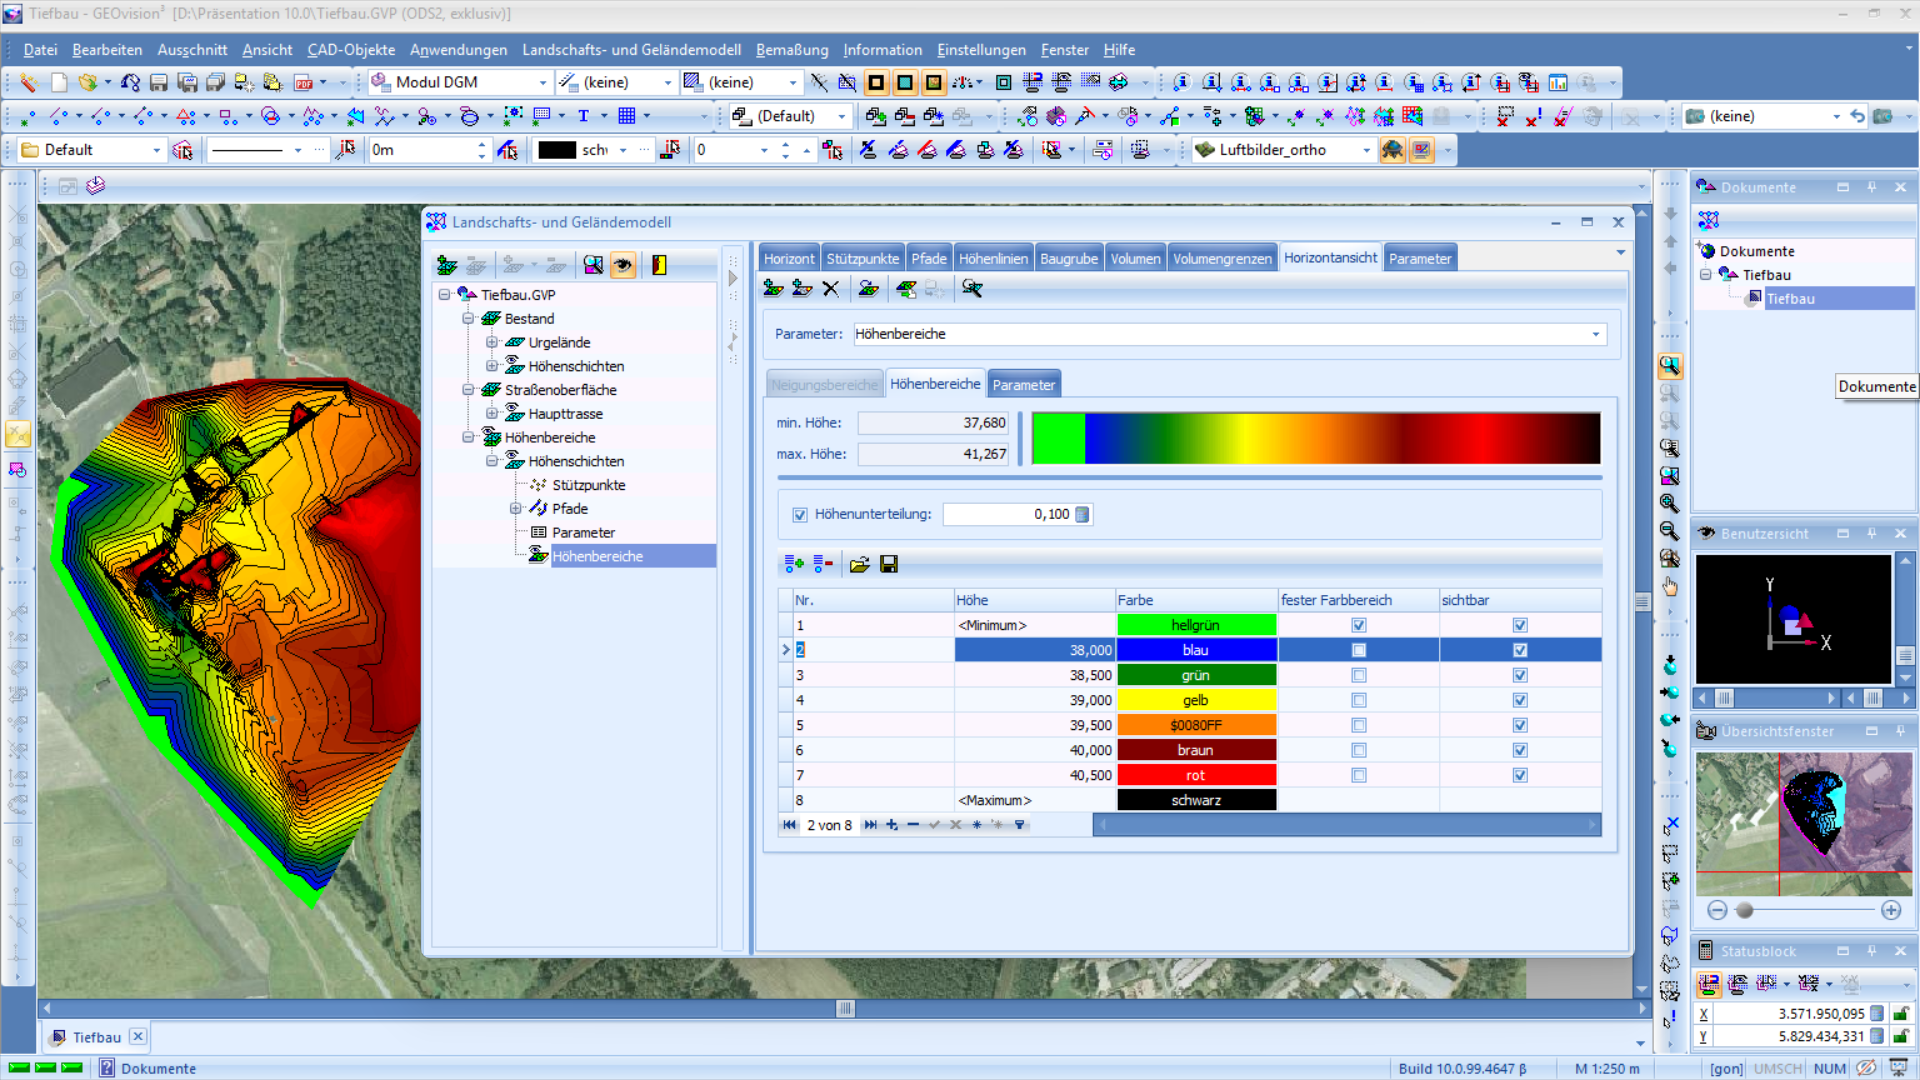Image resolution: width=1920 pixels, height=1080 pixels.
Task: Click the calculator icon in Höhenunterteilung field
Action: [x=1082, y=514]
